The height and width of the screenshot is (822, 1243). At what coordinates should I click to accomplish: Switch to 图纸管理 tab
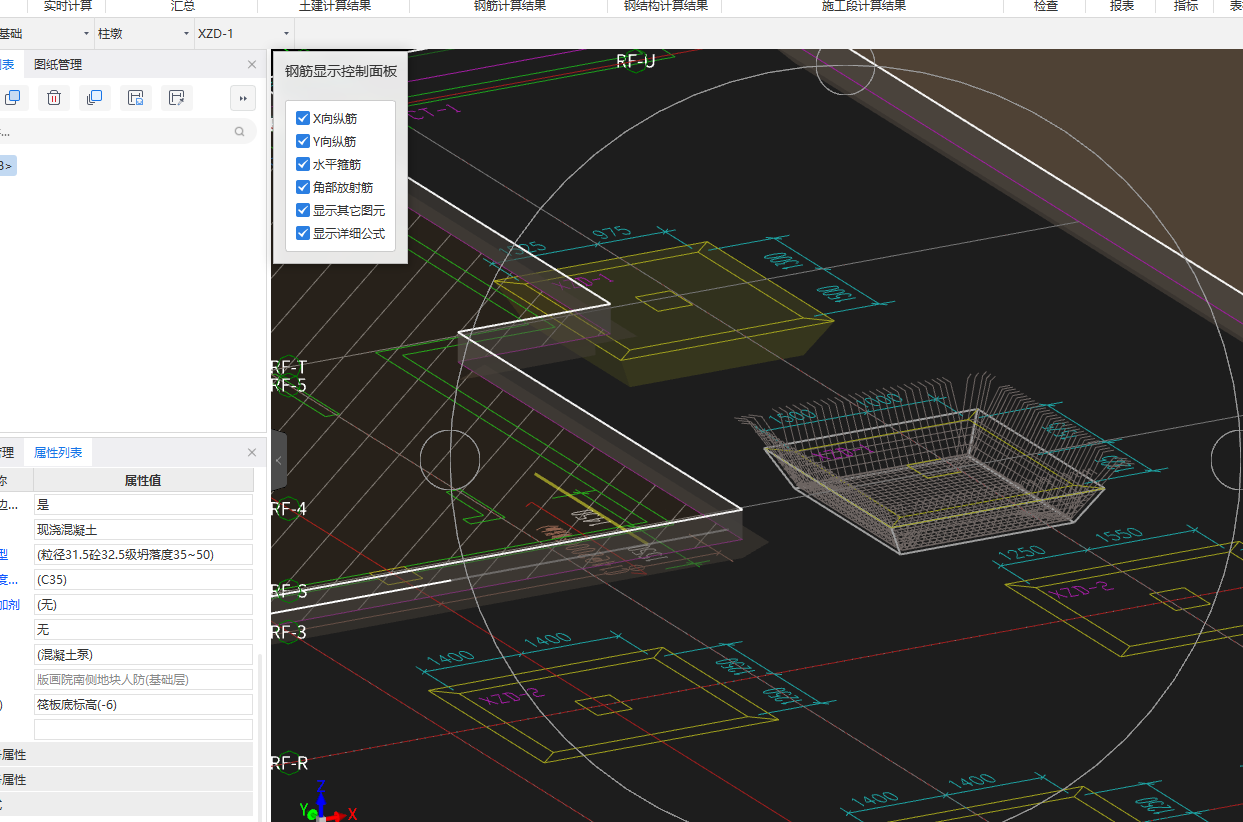[x=58, y=64]
